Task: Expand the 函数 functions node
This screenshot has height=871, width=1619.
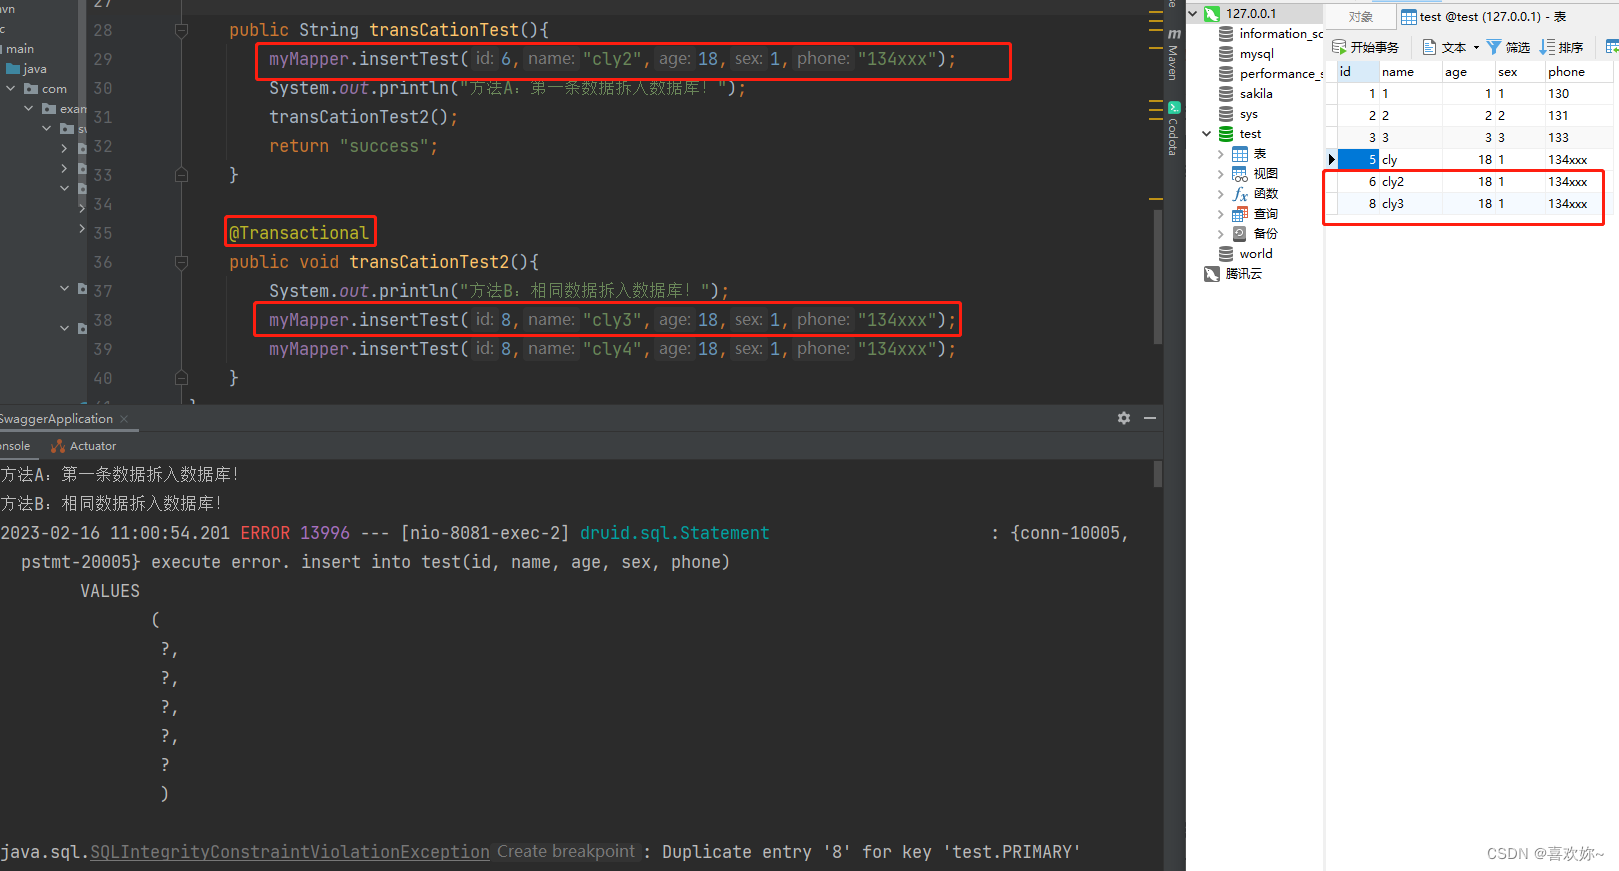Action: (x=1221, y=194)
